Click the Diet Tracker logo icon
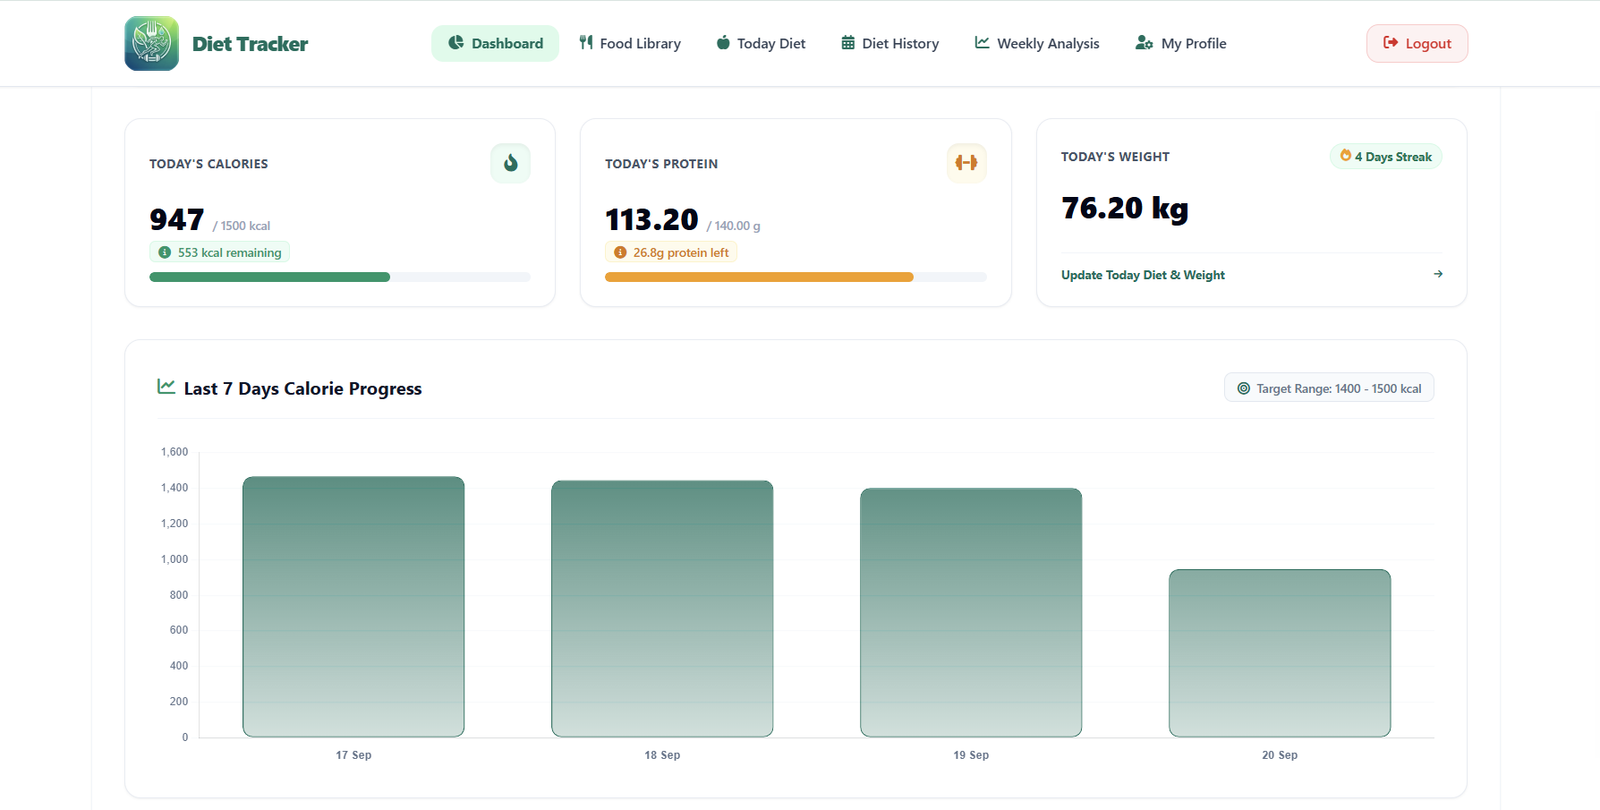Screen dimensions: 1600x810 [152, 43]
